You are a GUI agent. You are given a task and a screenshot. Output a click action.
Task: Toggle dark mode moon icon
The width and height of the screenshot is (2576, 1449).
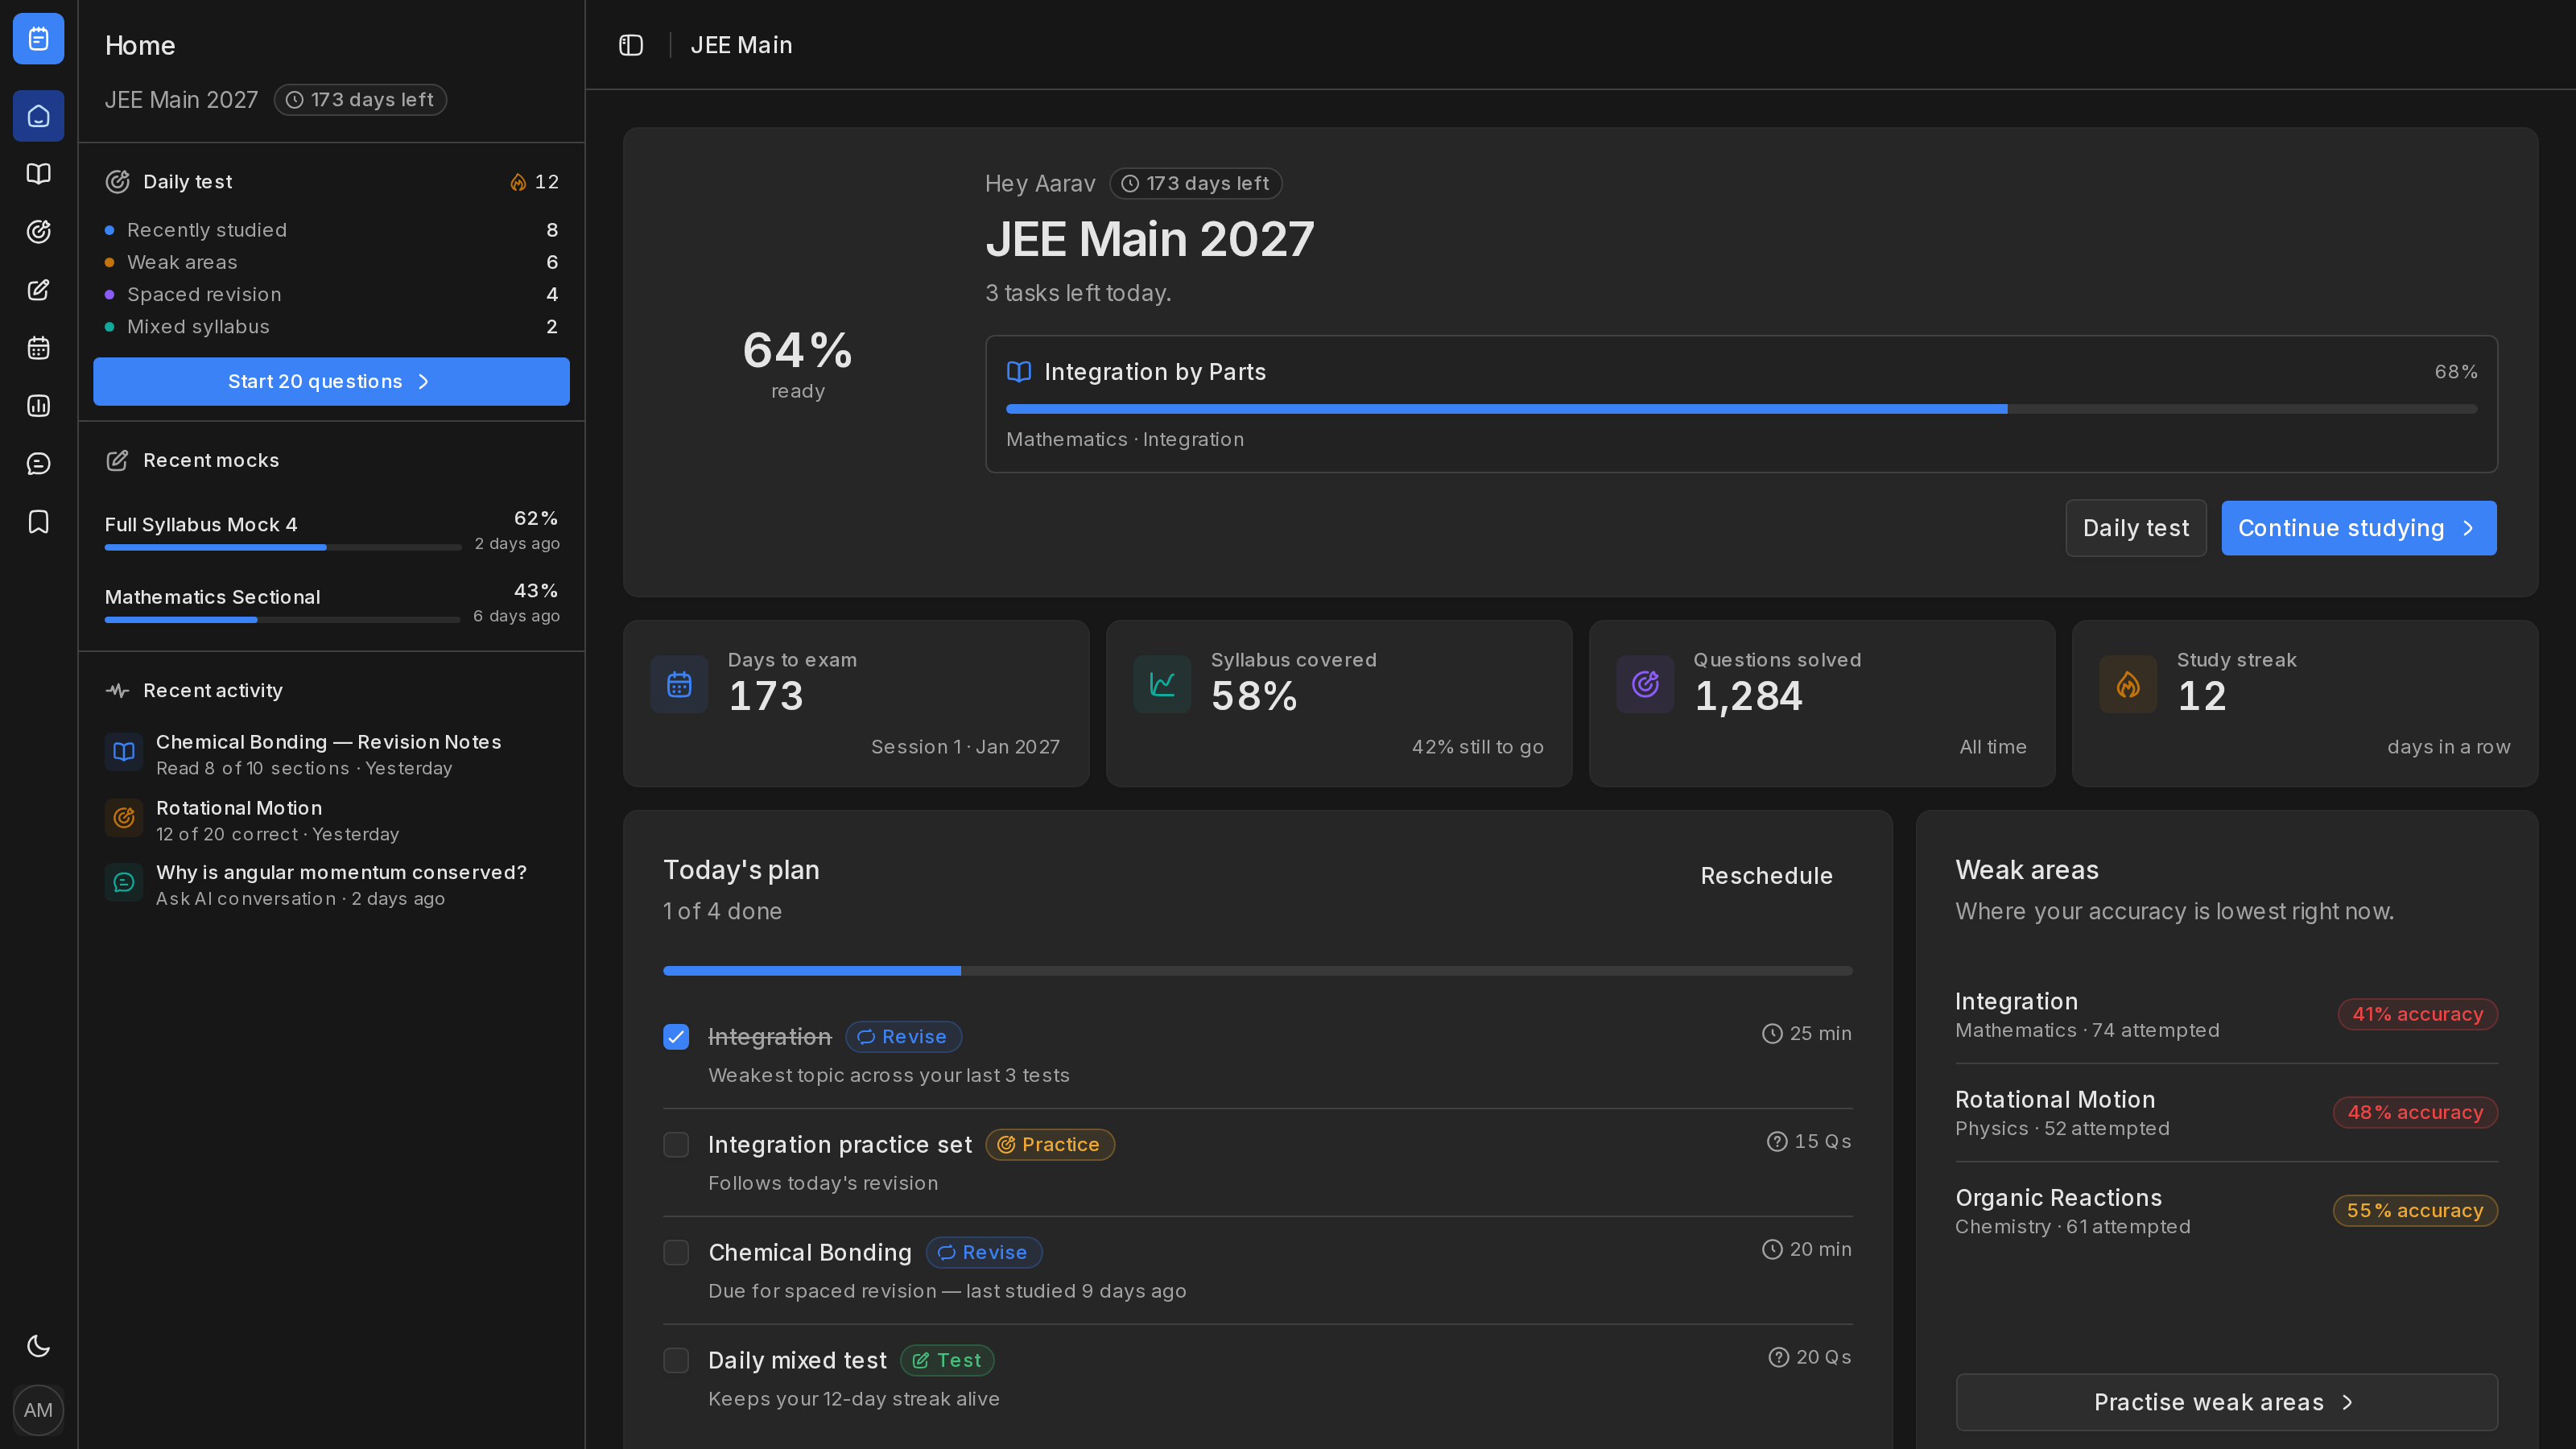pyautogui.click(x=38, y=1346)
